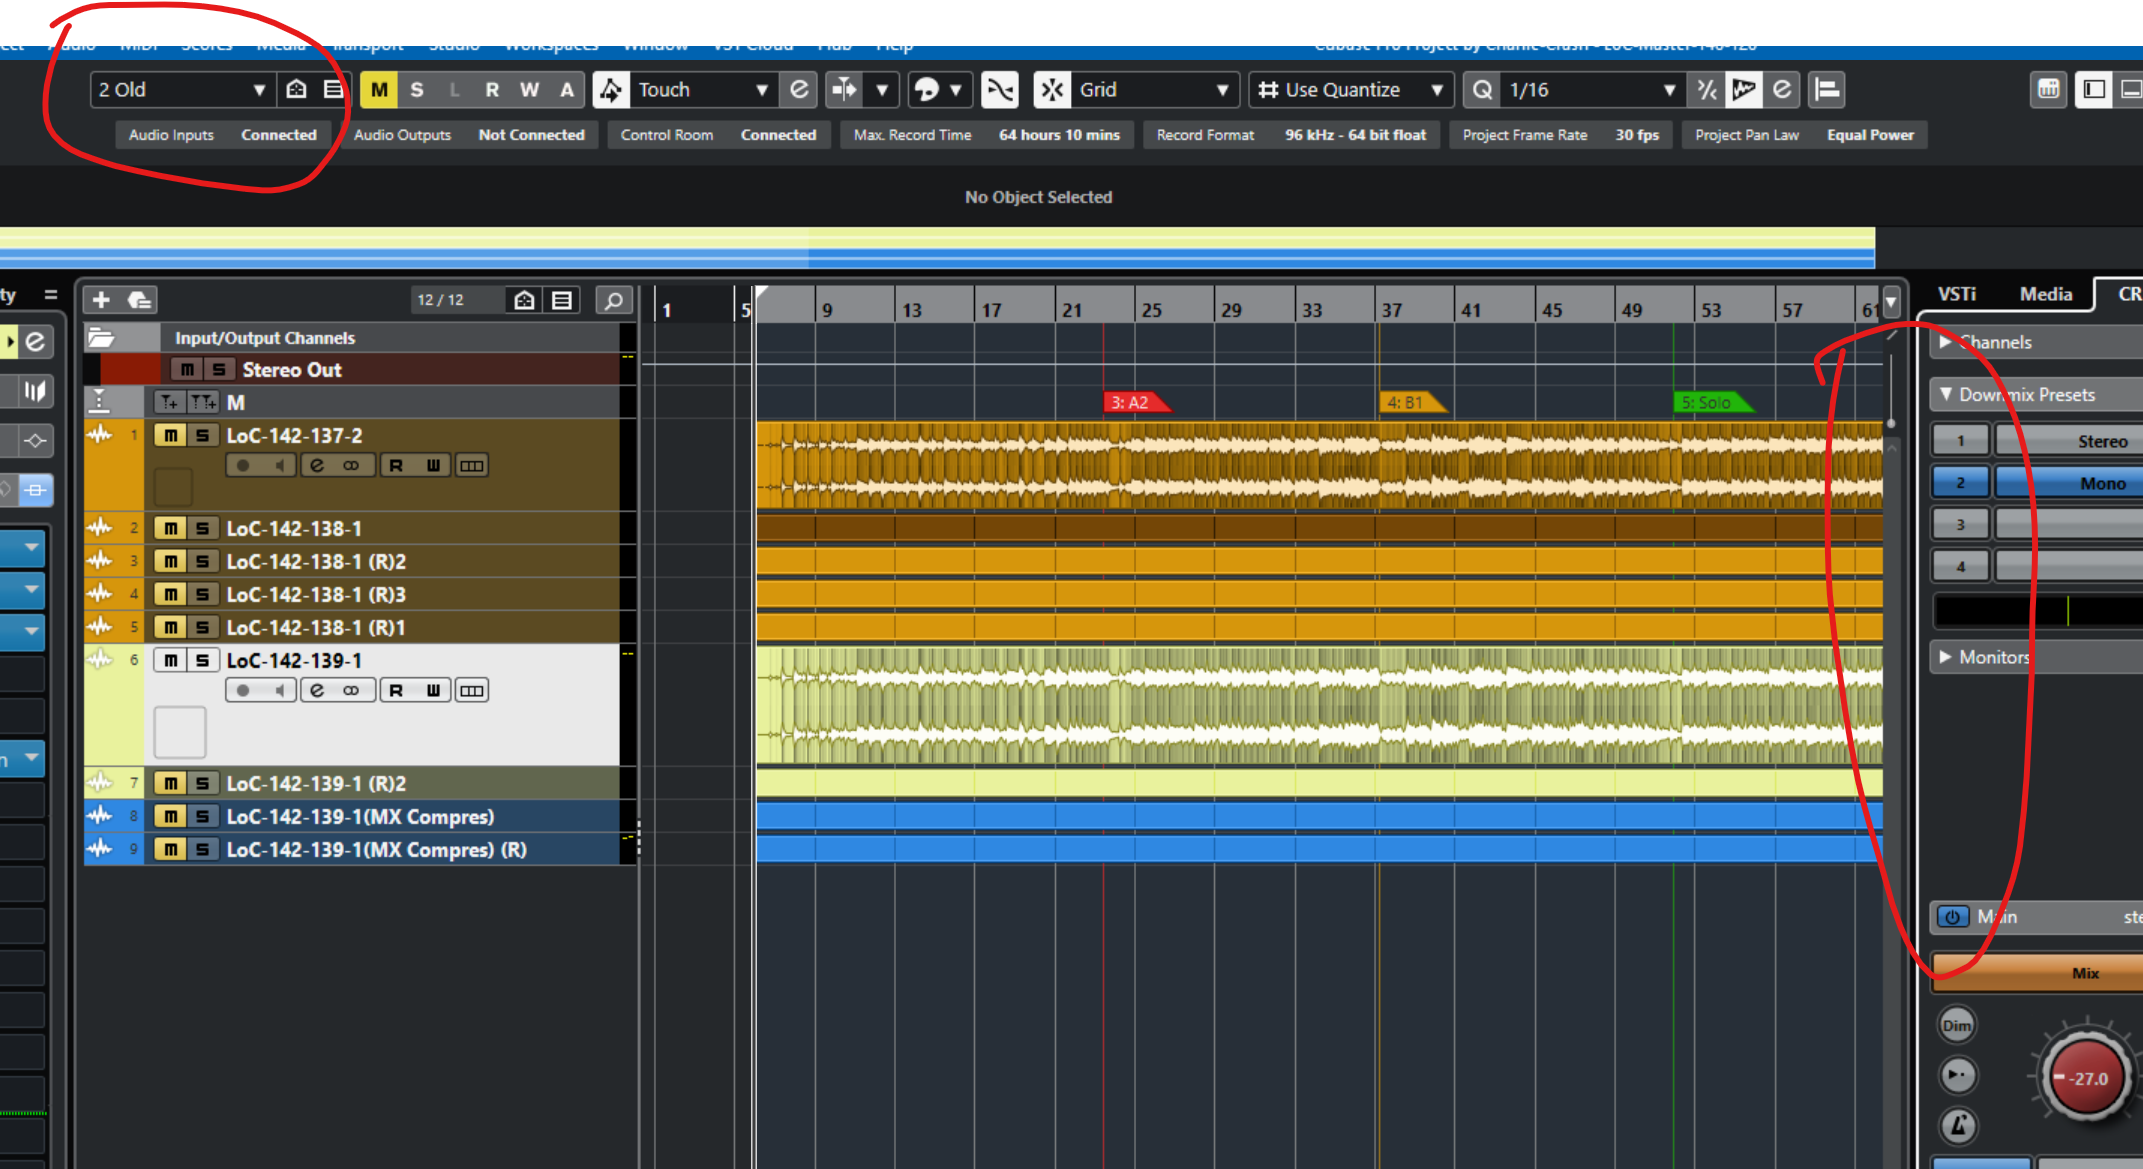Click the Project Frame Rate 30 fps field
This screenshot has height=1169, width=2143.
[1561, 135]
